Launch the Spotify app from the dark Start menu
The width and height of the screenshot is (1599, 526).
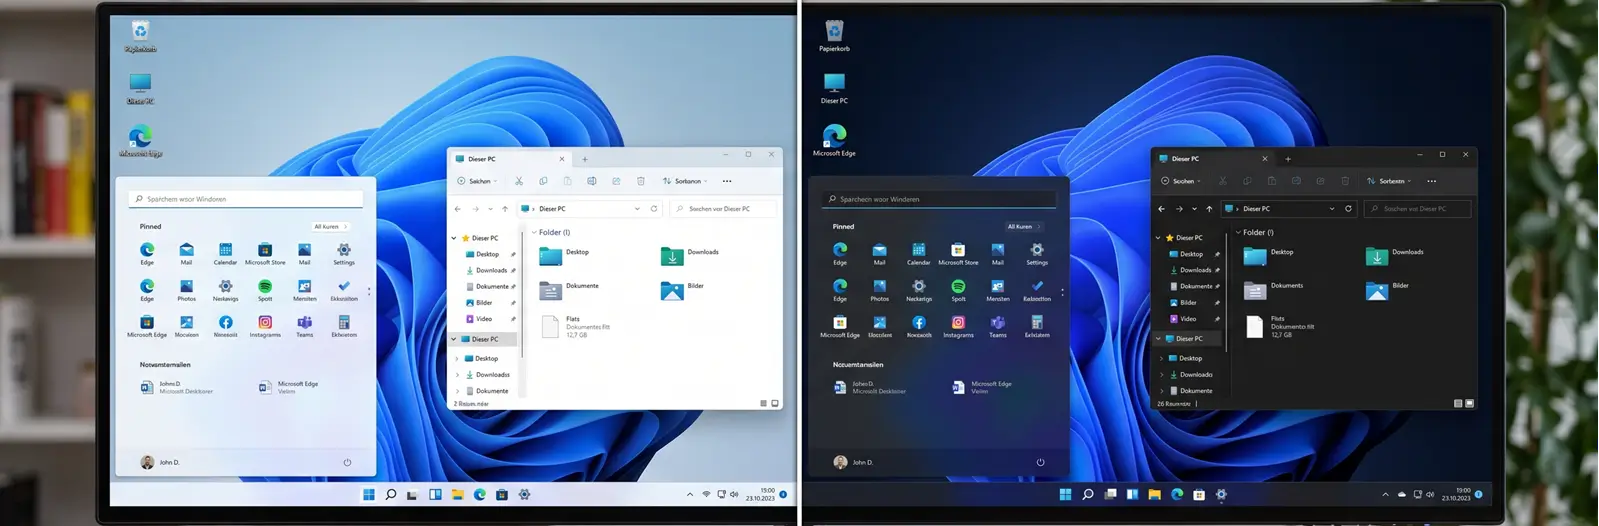click(x=958, y=290)
